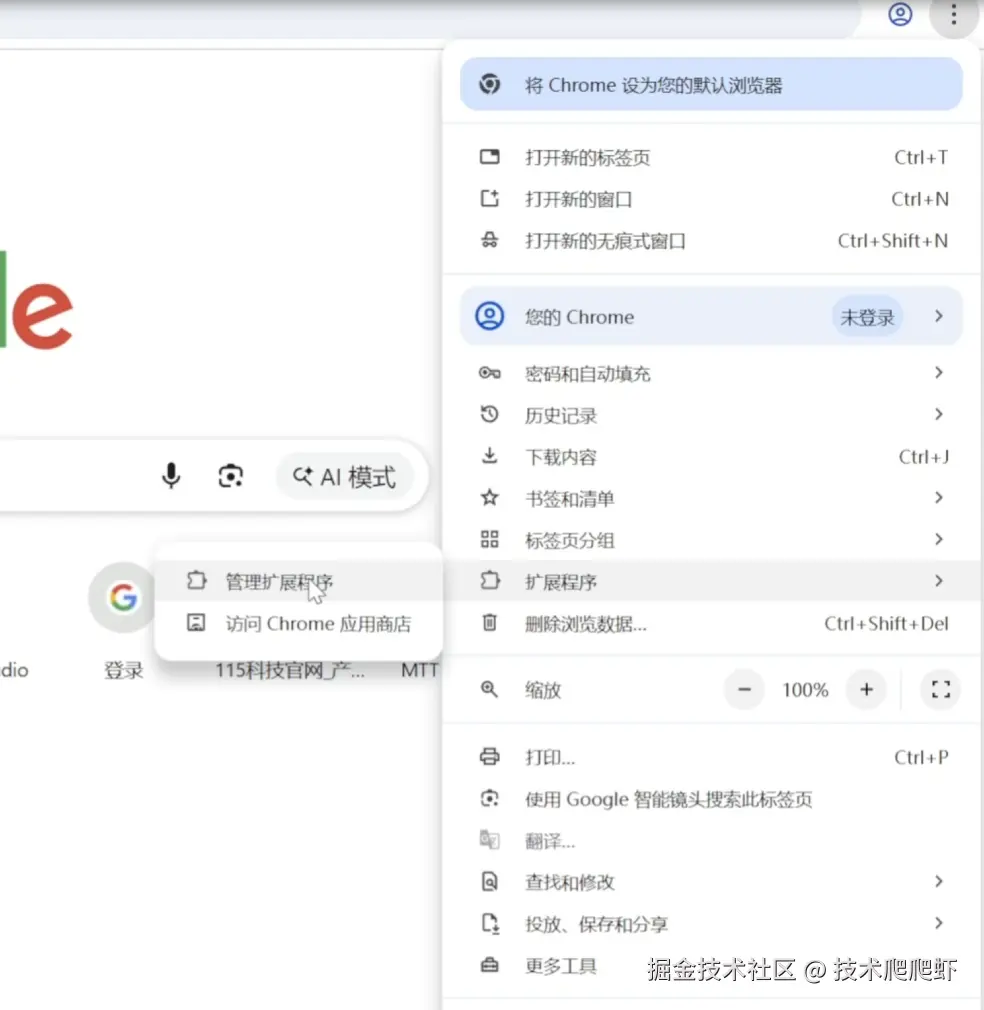Expand the 查找和修改 submenu chevron
984x1010 pixels.
coord(939,881)
